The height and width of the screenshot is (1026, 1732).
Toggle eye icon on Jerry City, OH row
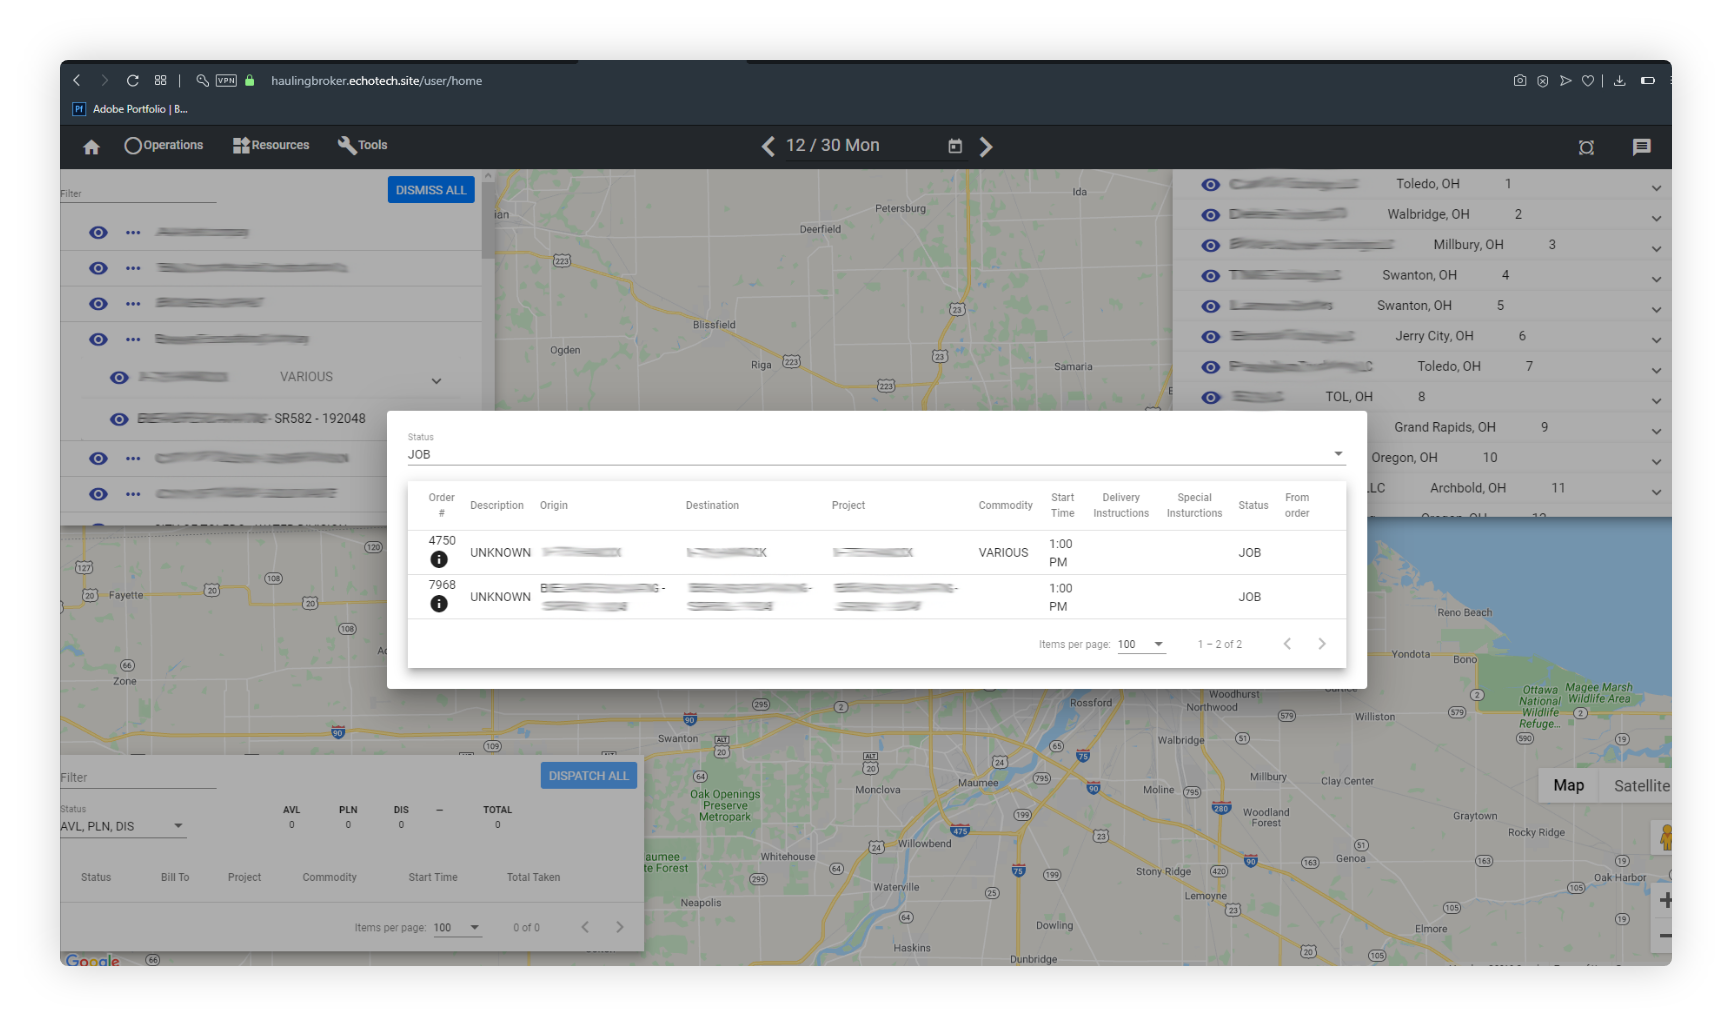point(1210,337)
